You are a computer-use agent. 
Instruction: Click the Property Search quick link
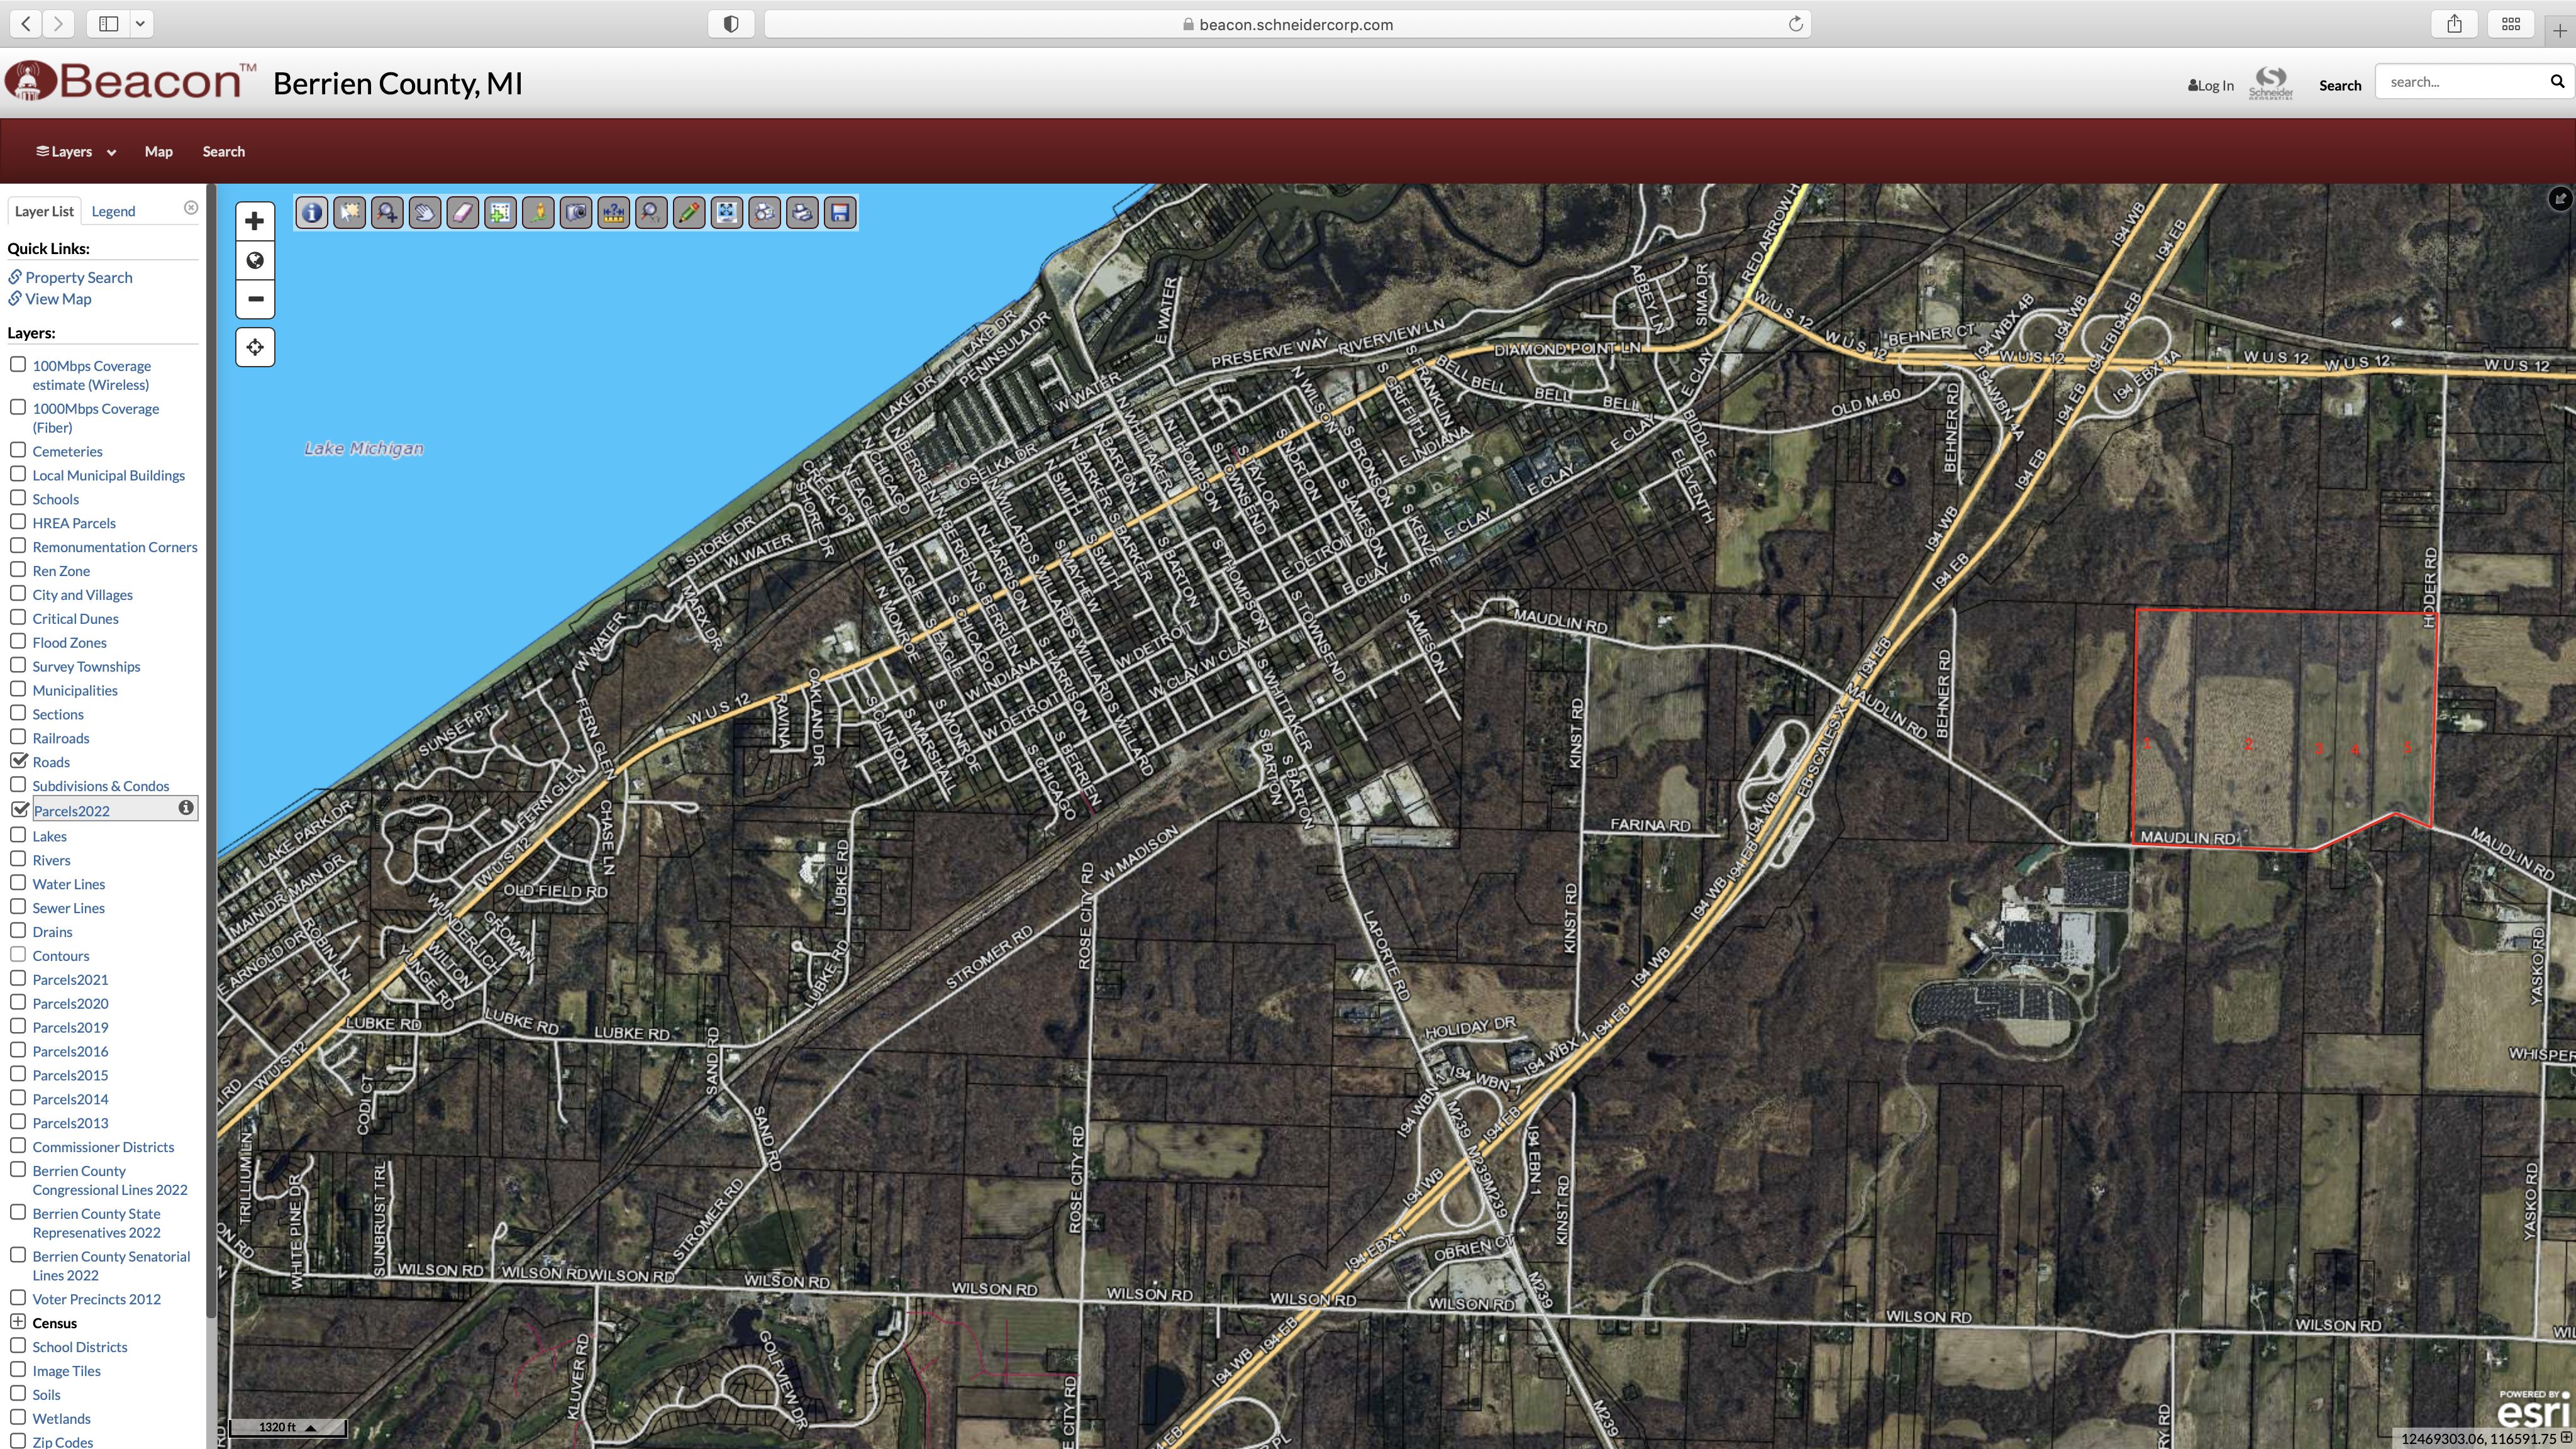tap(79, 277)
